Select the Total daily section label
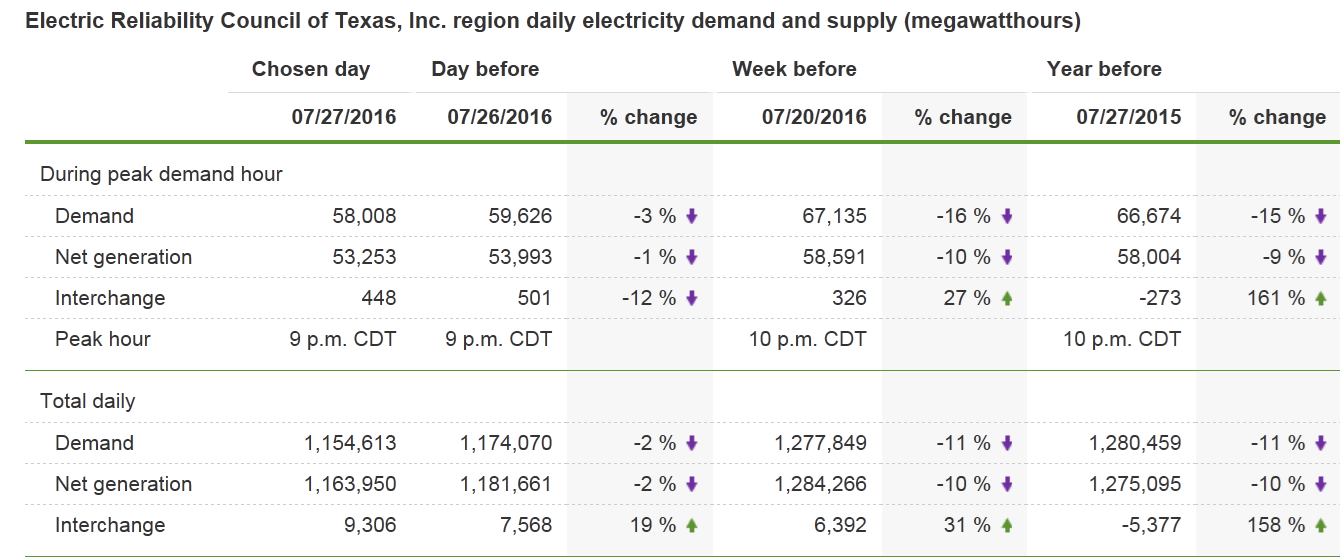 click(87, 401)
